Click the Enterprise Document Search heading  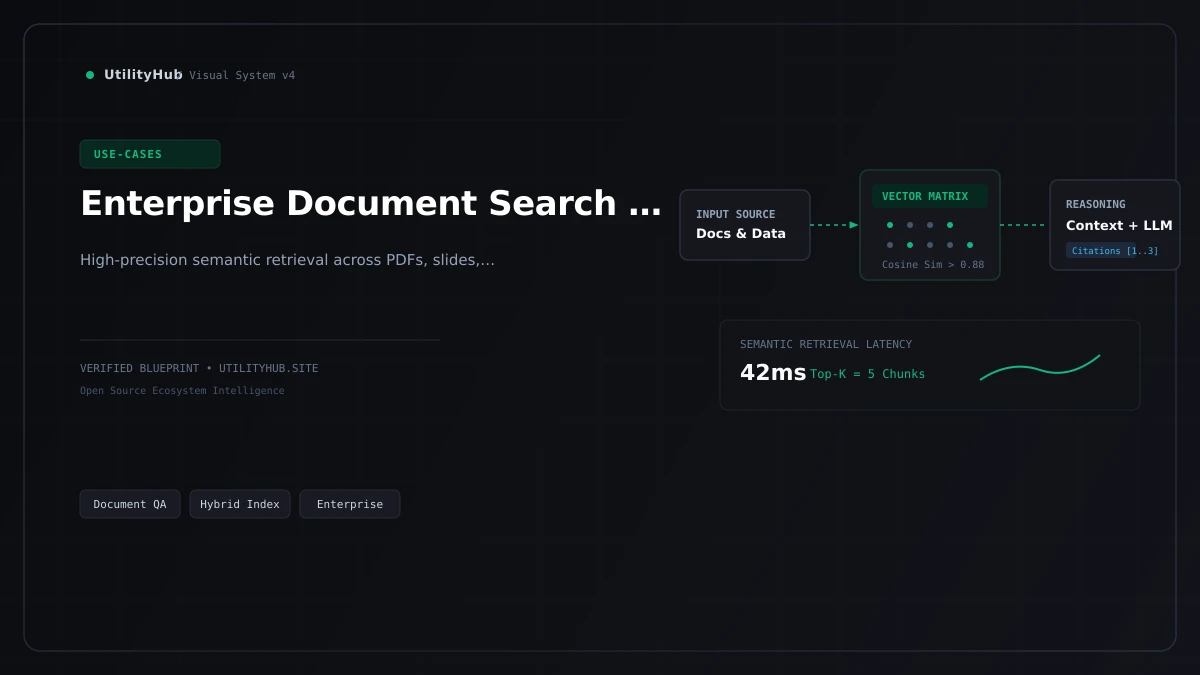pos(370,203)
